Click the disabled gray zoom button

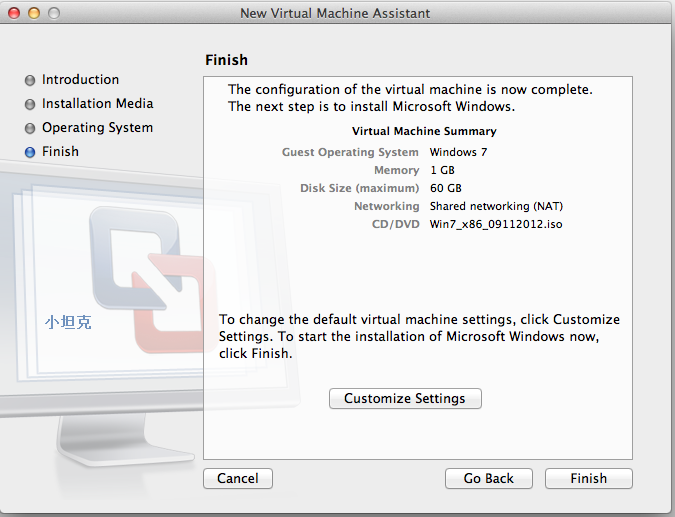(x=54, y=13)
